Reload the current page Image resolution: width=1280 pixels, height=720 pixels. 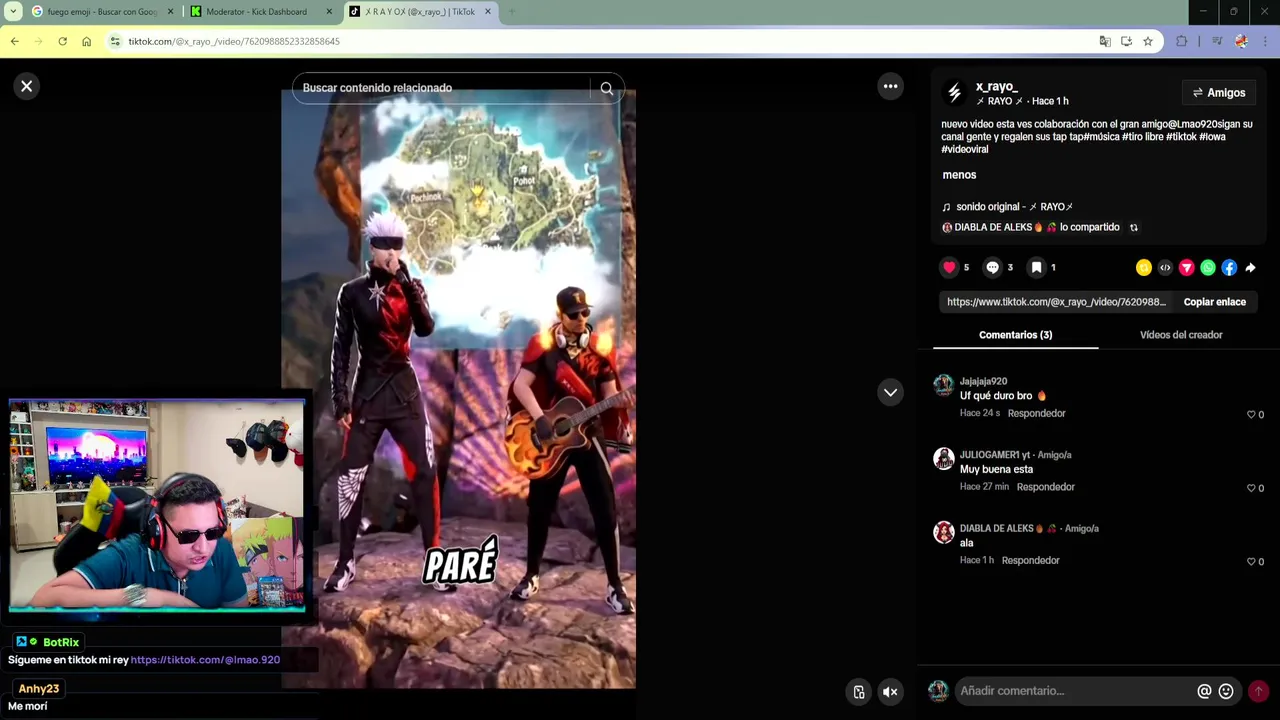62,41
